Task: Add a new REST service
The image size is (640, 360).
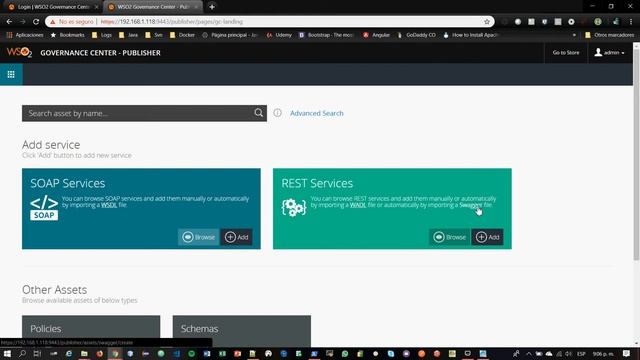Action: point(488,237)
